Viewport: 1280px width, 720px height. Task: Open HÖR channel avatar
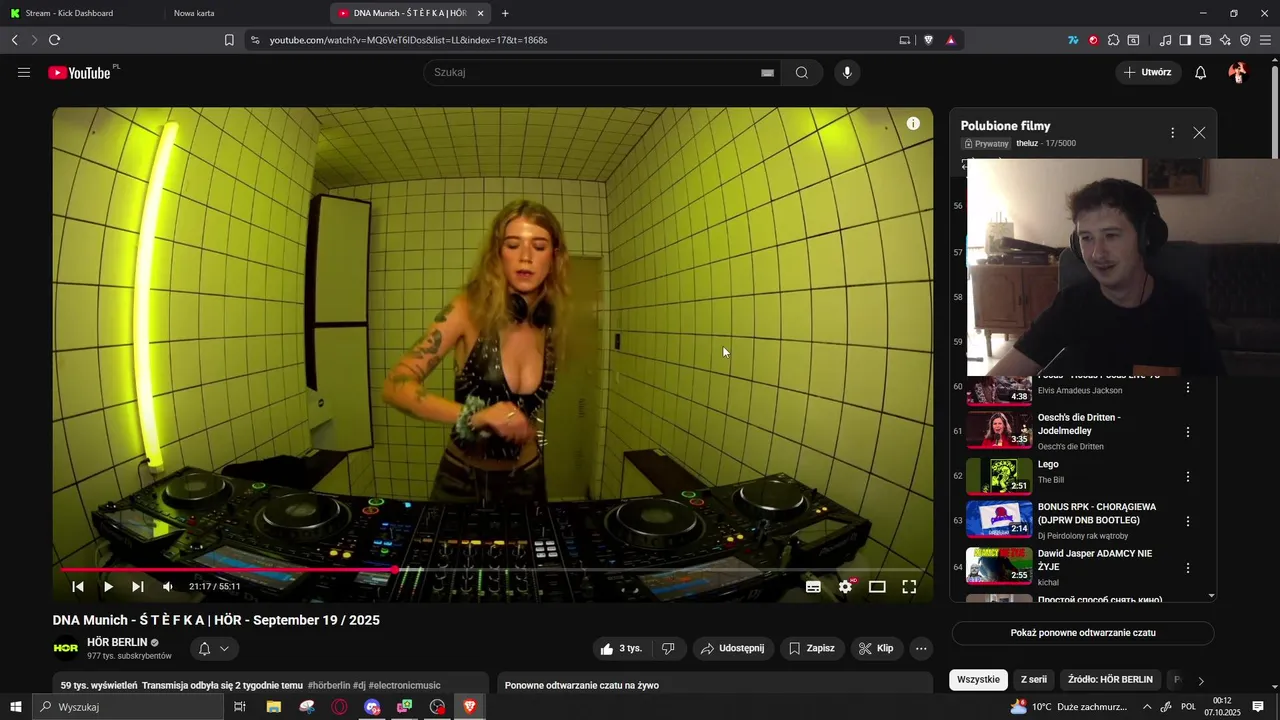[x=66, y=648]
